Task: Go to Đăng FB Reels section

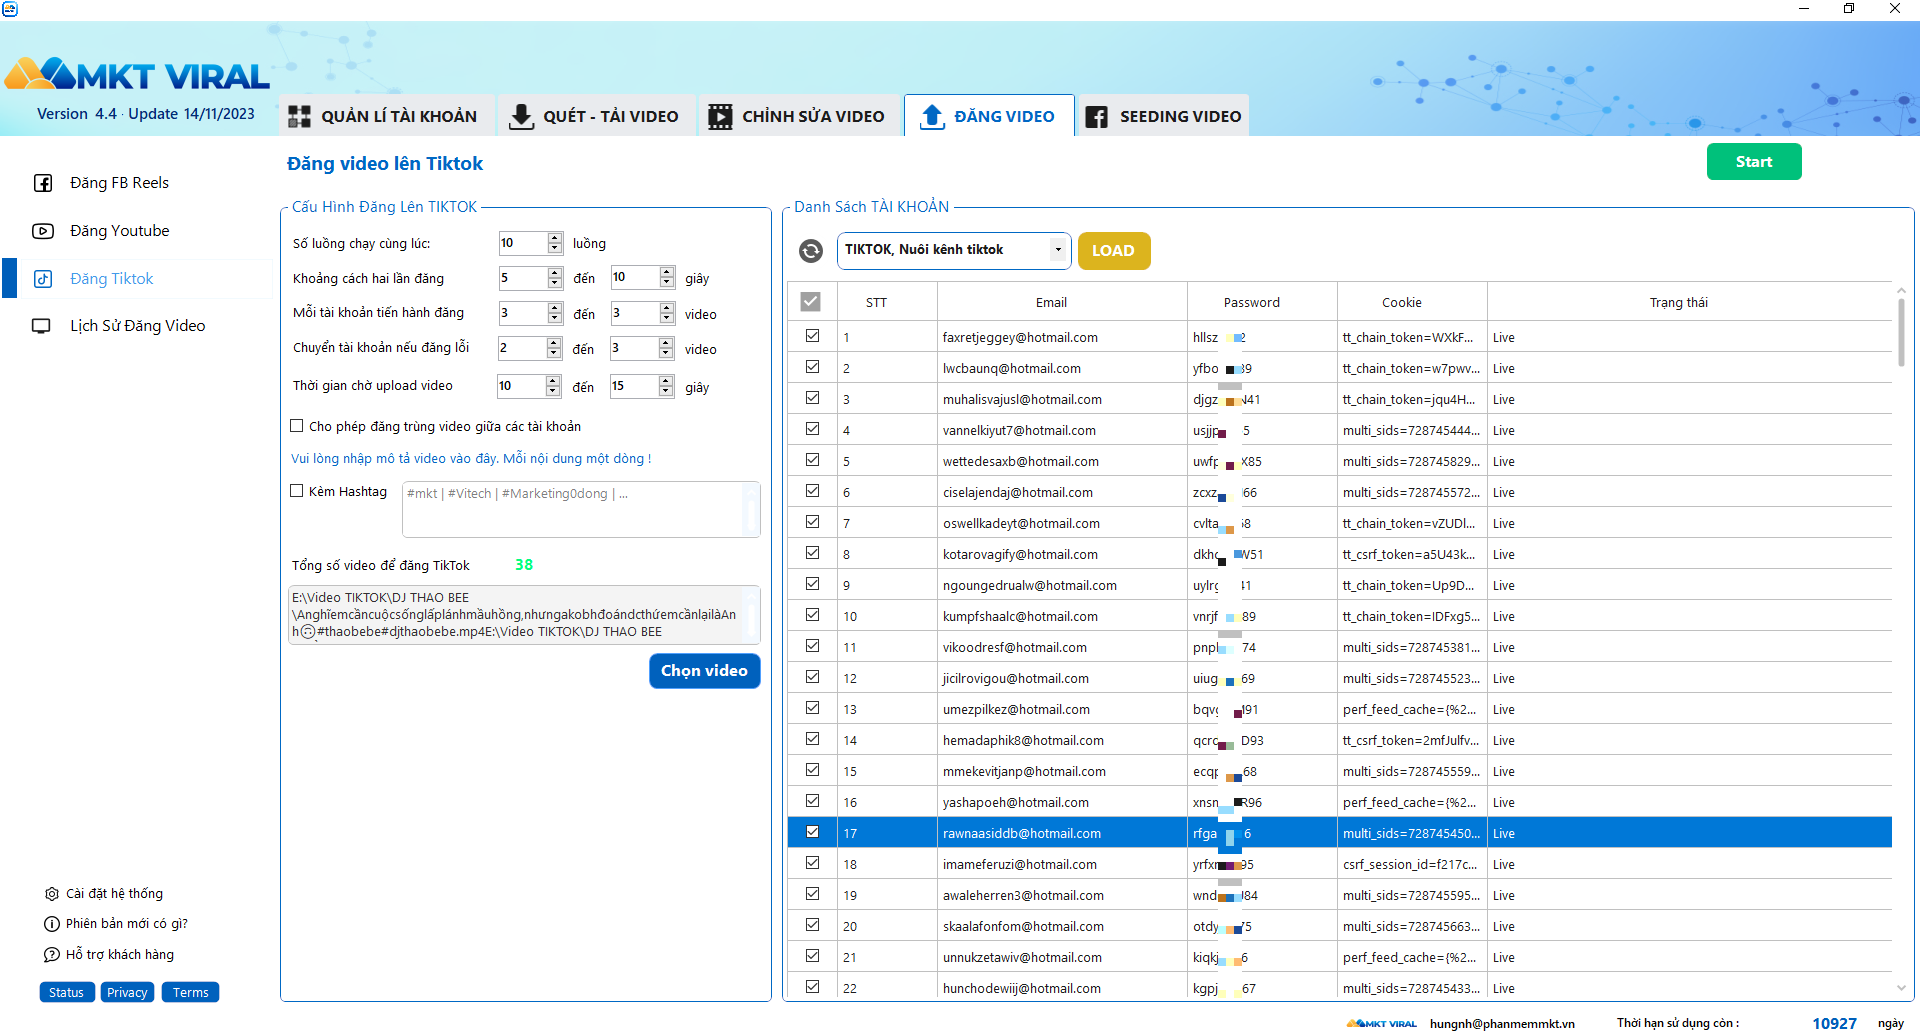Action: click(119, 183)
